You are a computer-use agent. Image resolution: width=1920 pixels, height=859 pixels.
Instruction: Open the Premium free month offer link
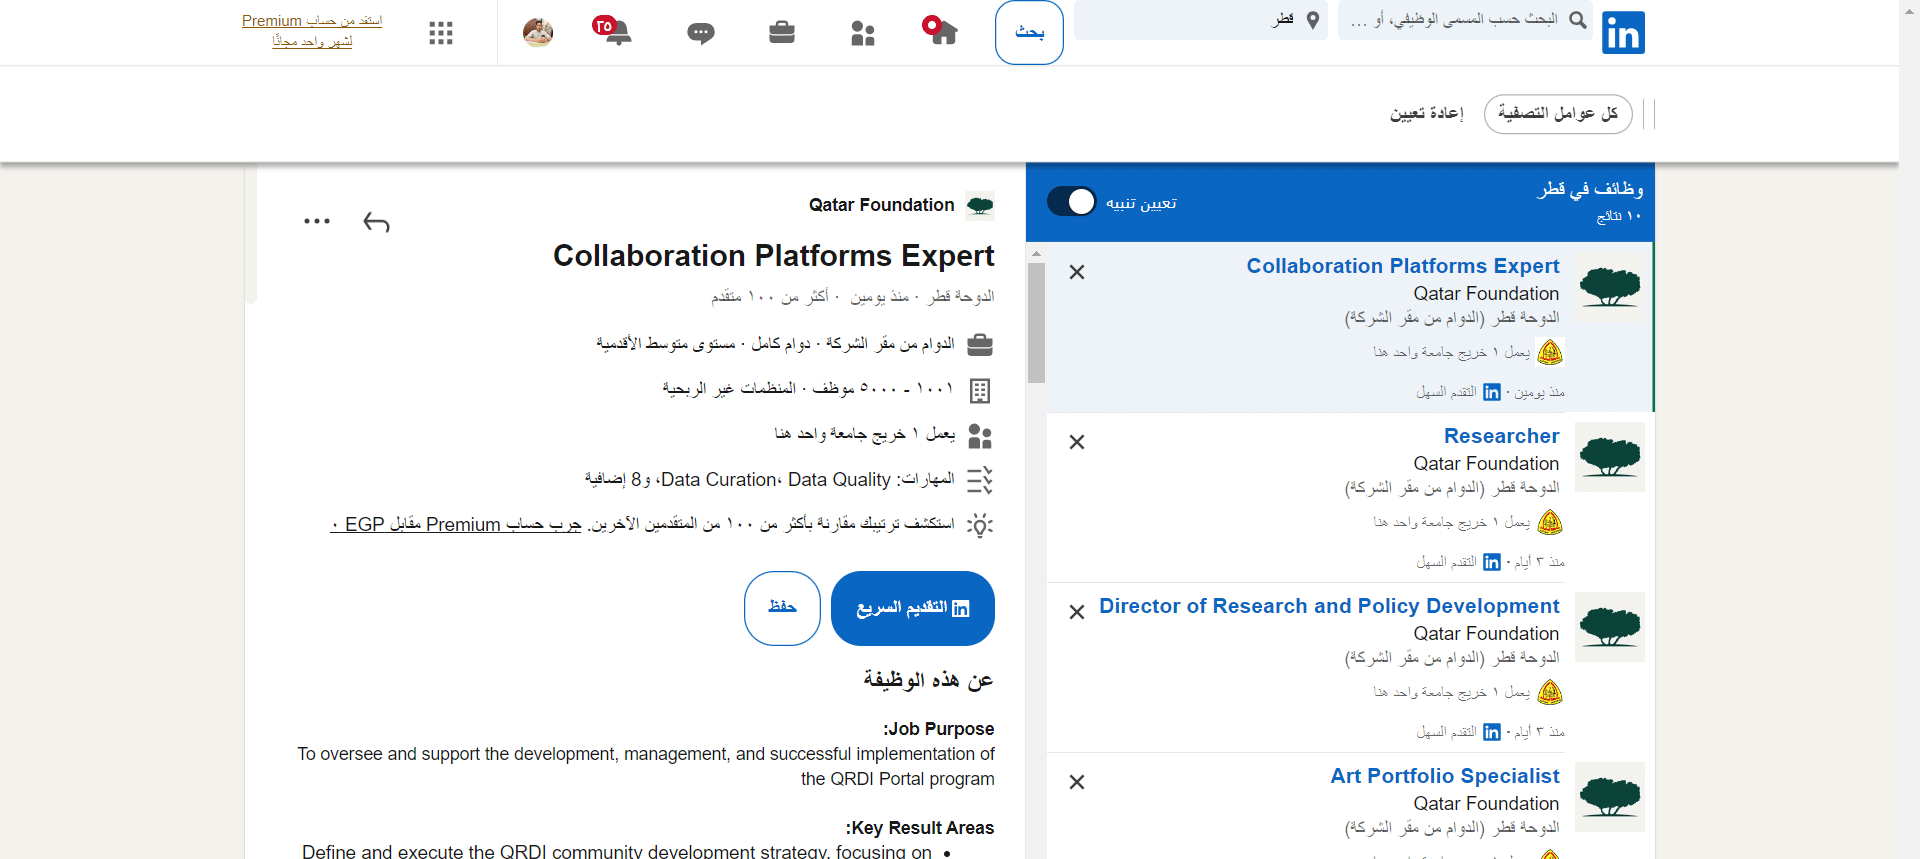point(312,31)
